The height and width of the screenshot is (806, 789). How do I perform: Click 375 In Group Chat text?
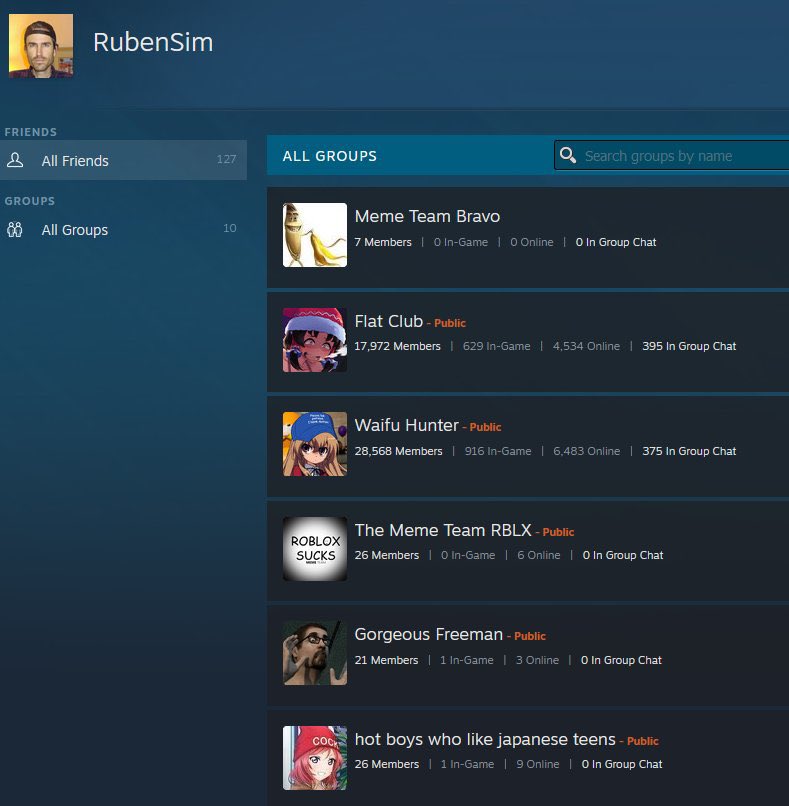click(x=689, y=451)
